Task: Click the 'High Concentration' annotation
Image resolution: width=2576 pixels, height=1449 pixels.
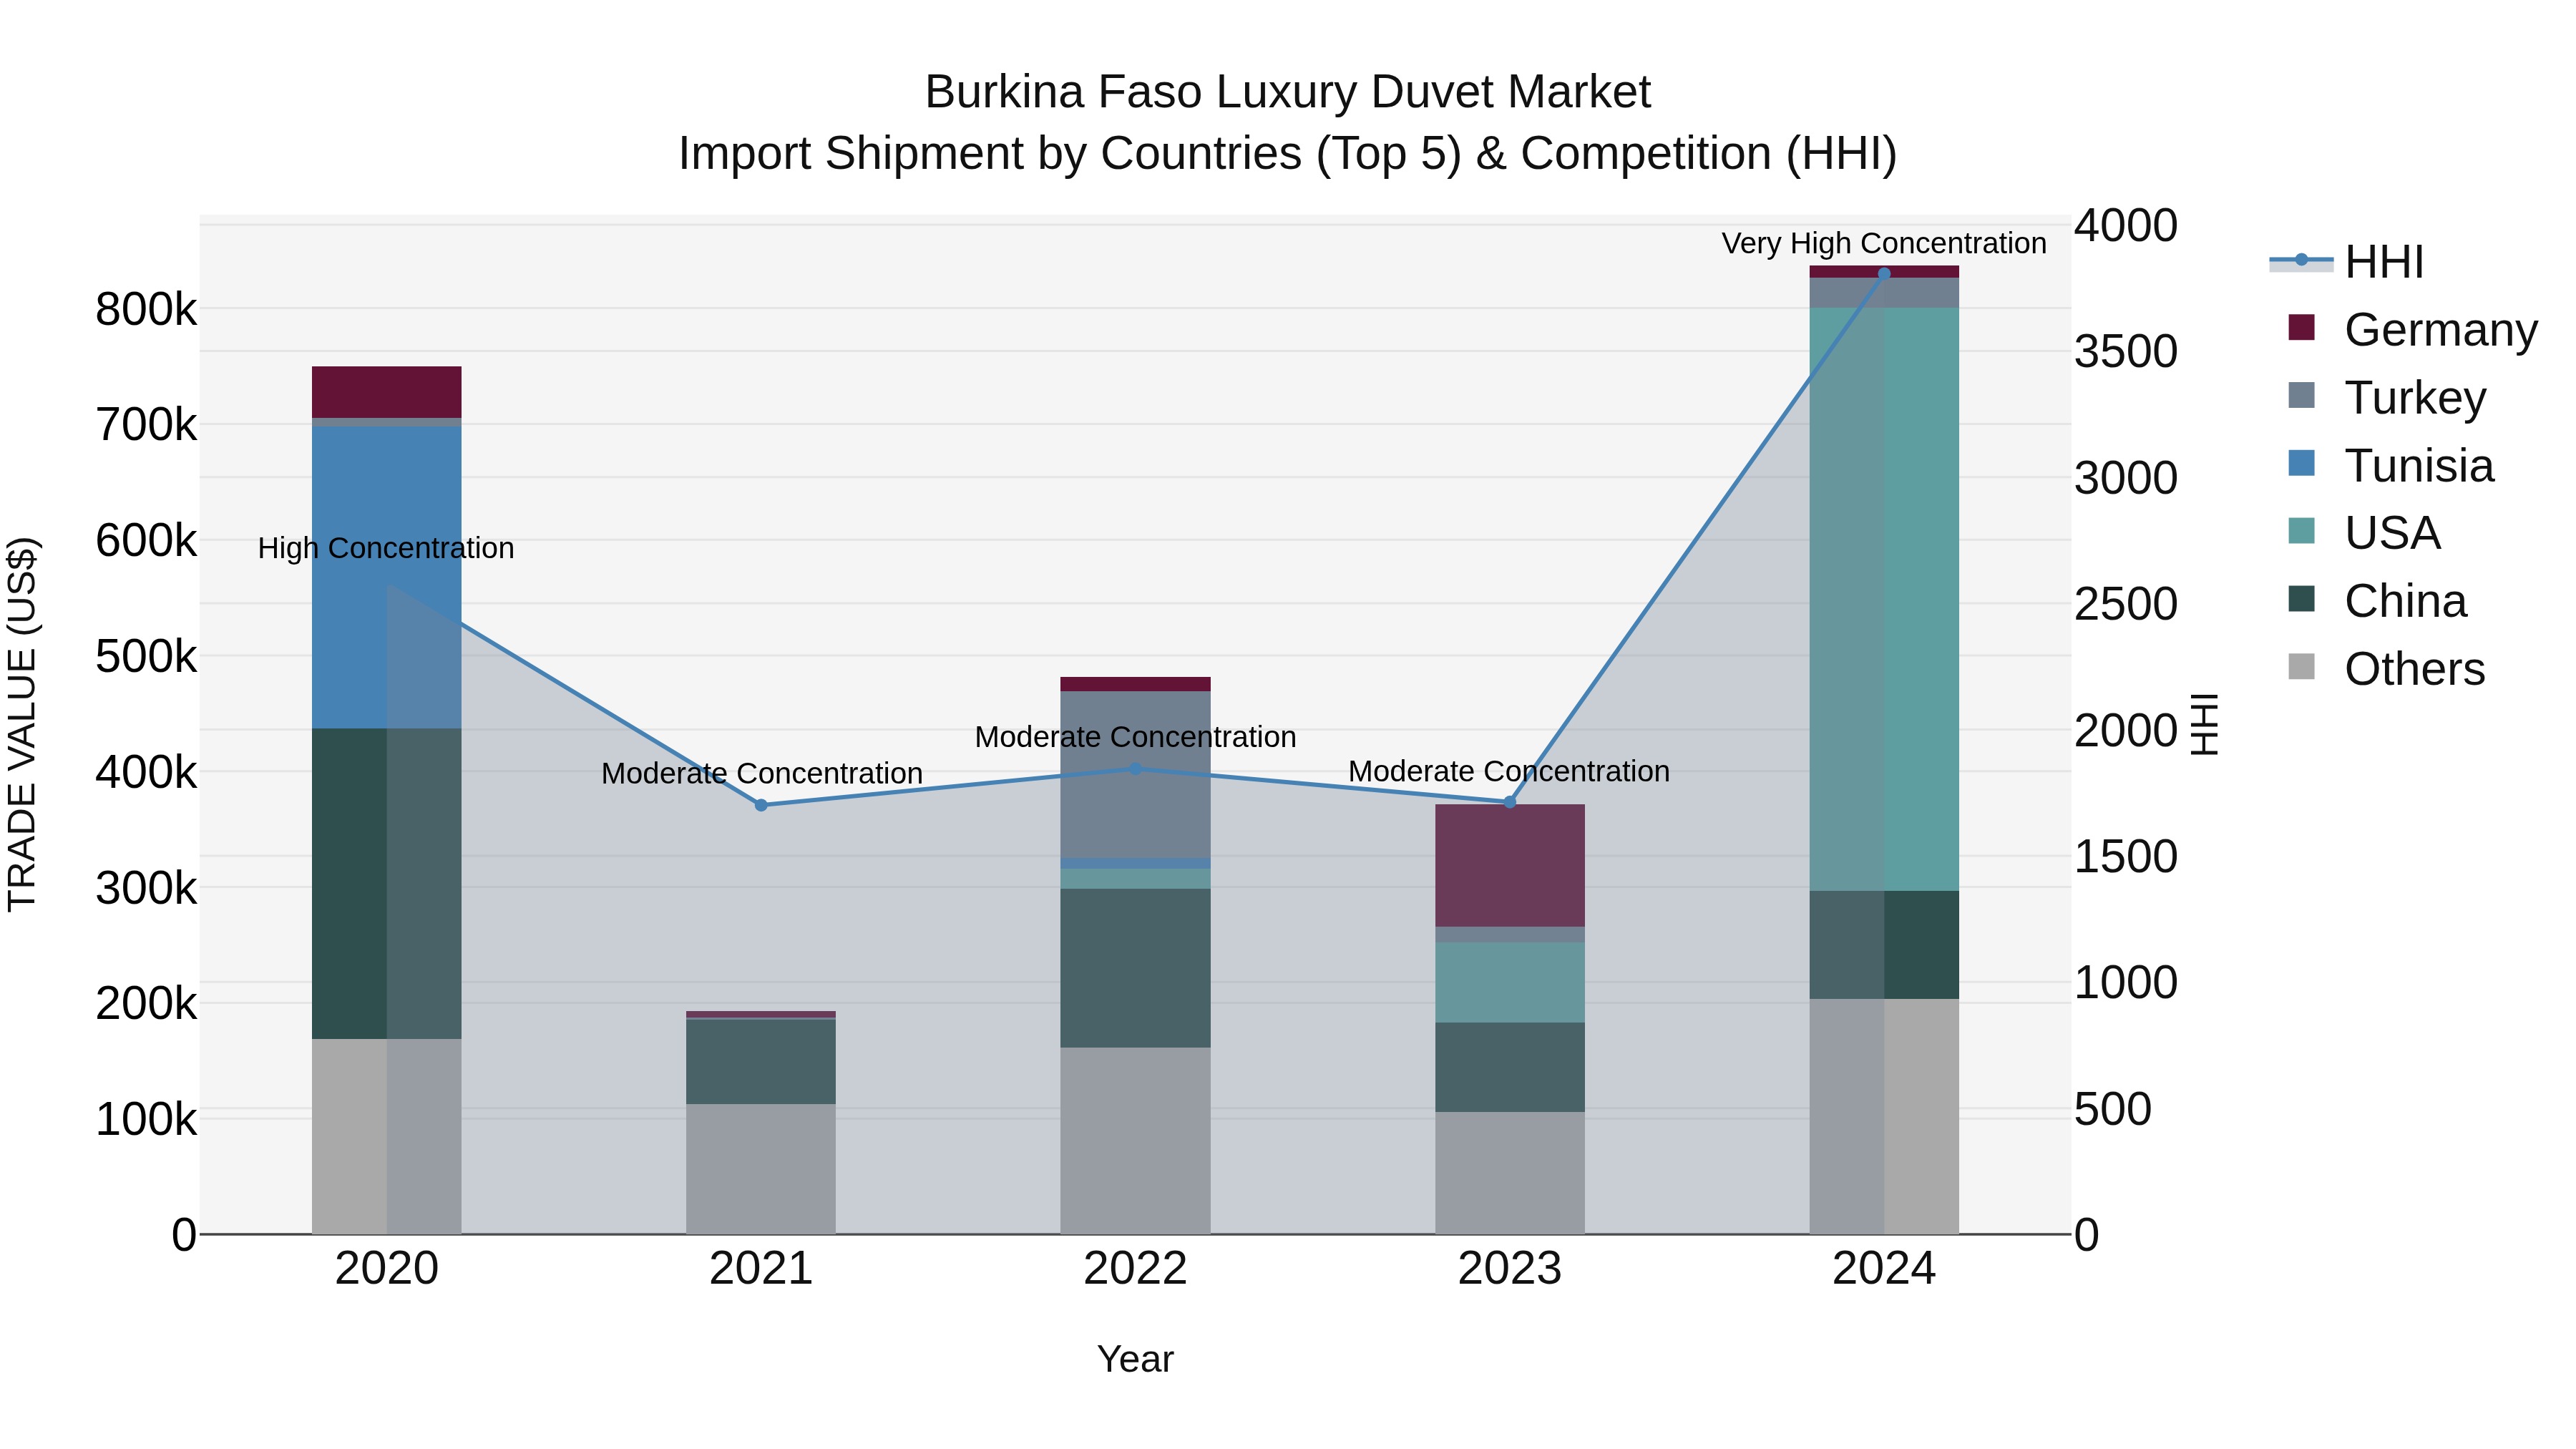Action: pyautogui.click(x=386, y=548)
